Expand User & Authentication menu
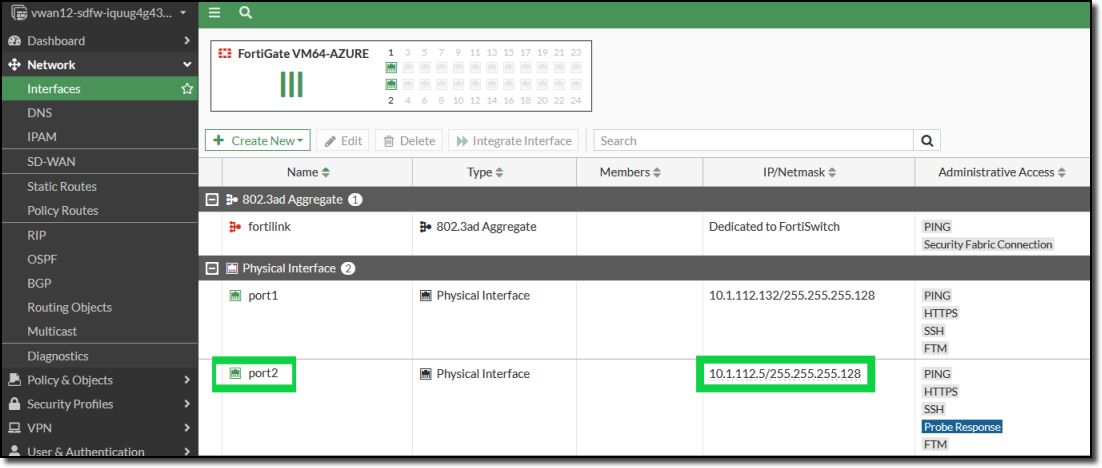Image resolution: width=1102 pixels, height=468 pixels. 98,452
